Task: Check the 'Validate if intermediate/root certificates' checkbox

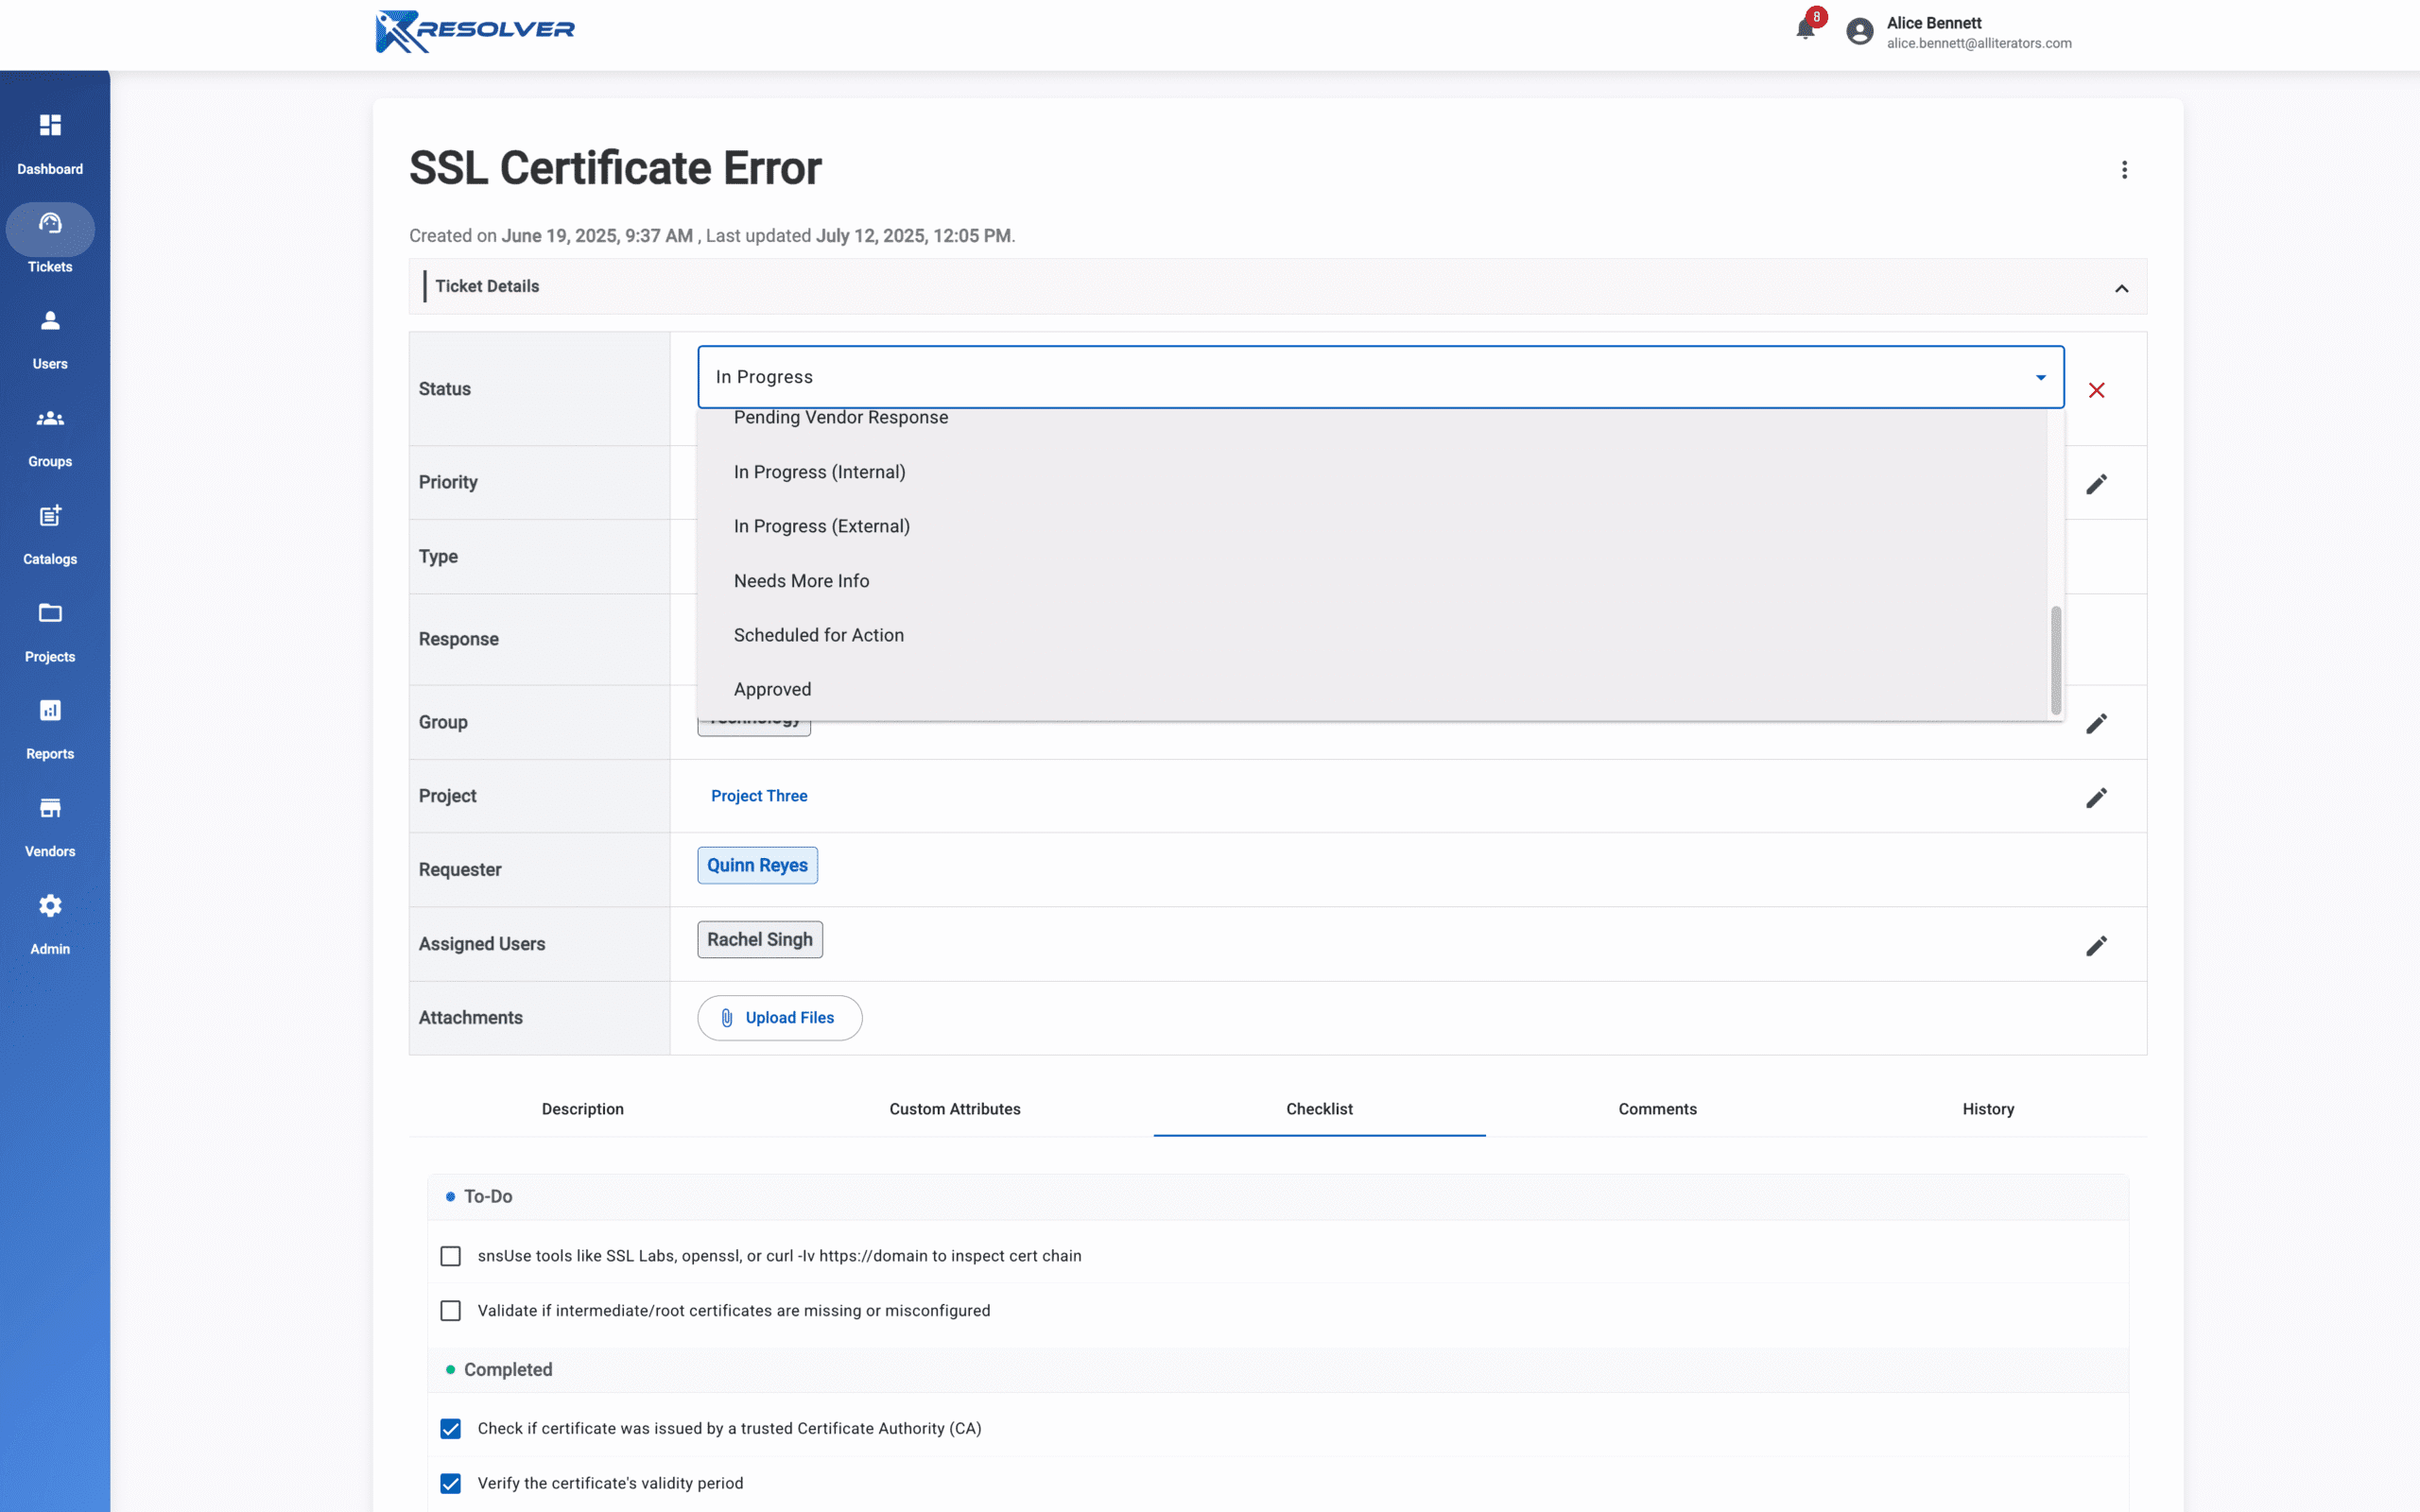Action: point(451,1310)
